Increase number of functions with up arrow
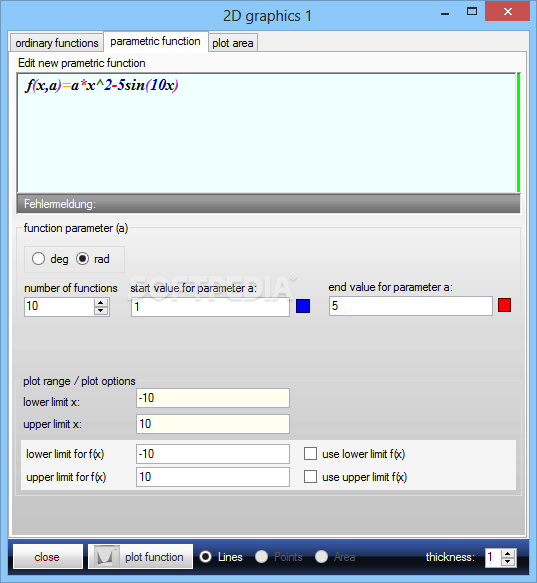The width and height of the screenshot is (537, 583). pyautogui.click(x=101, y=302)
